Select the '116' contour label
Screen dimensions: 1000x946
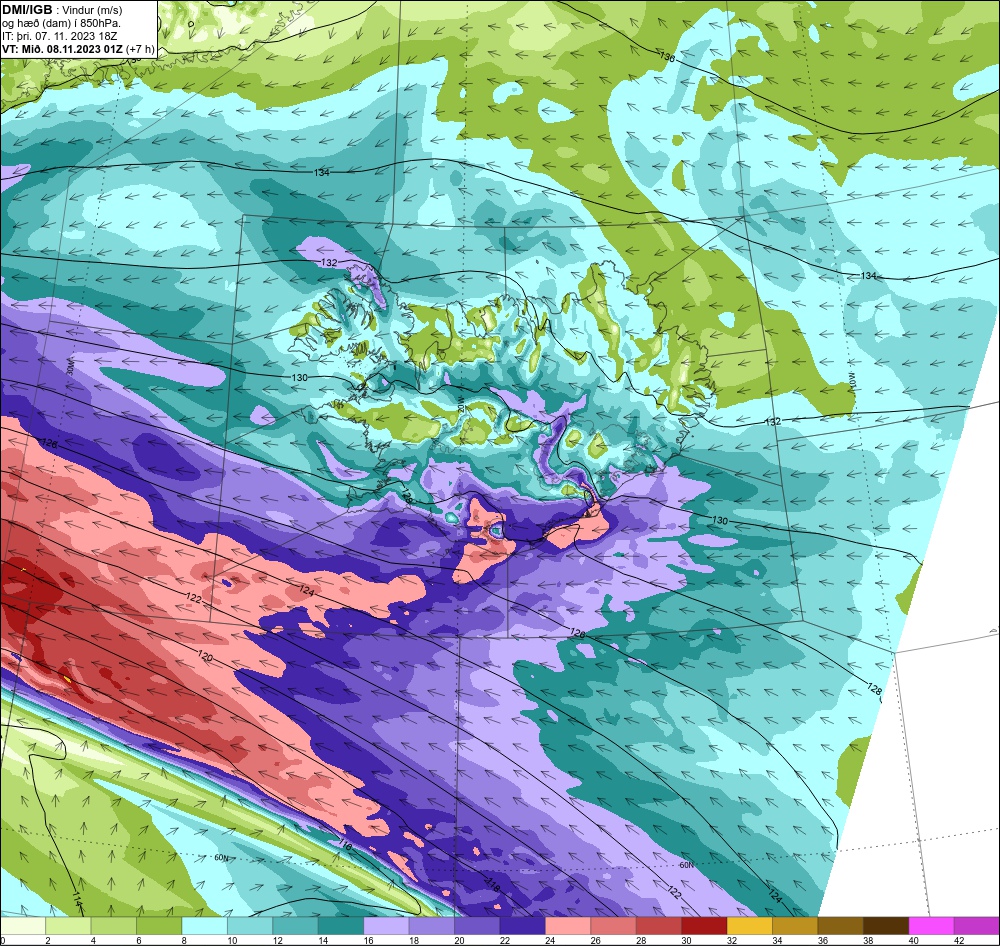345,846
